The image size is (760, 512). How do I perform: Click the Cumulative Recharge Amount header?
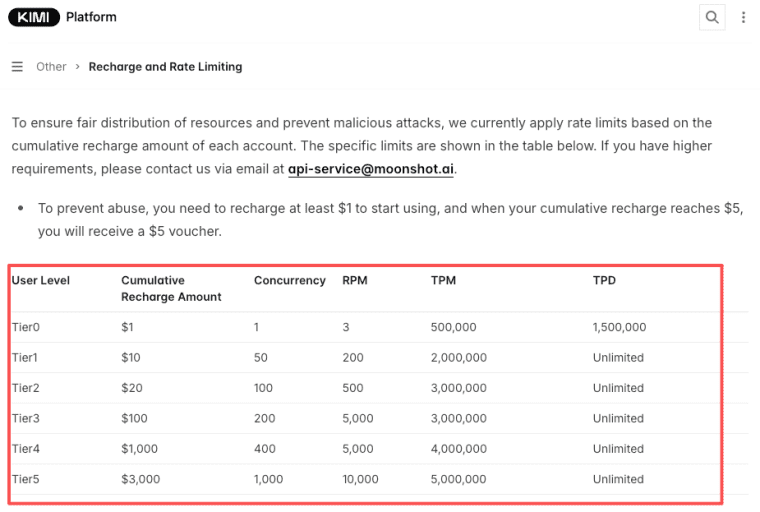coord(171,288)
